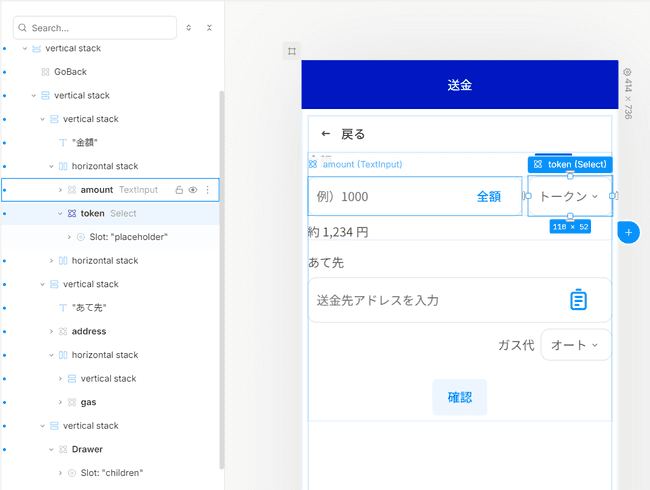The width and height of the screenshot is (650, 490).
Task: Select the GoBack tree row
Action: (110, 72)
